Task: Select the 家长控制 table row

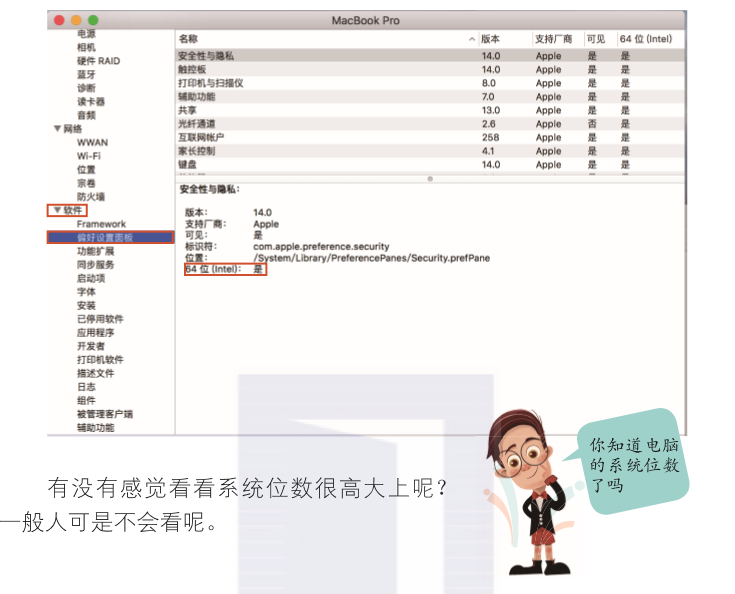Action: coord(430,151)
